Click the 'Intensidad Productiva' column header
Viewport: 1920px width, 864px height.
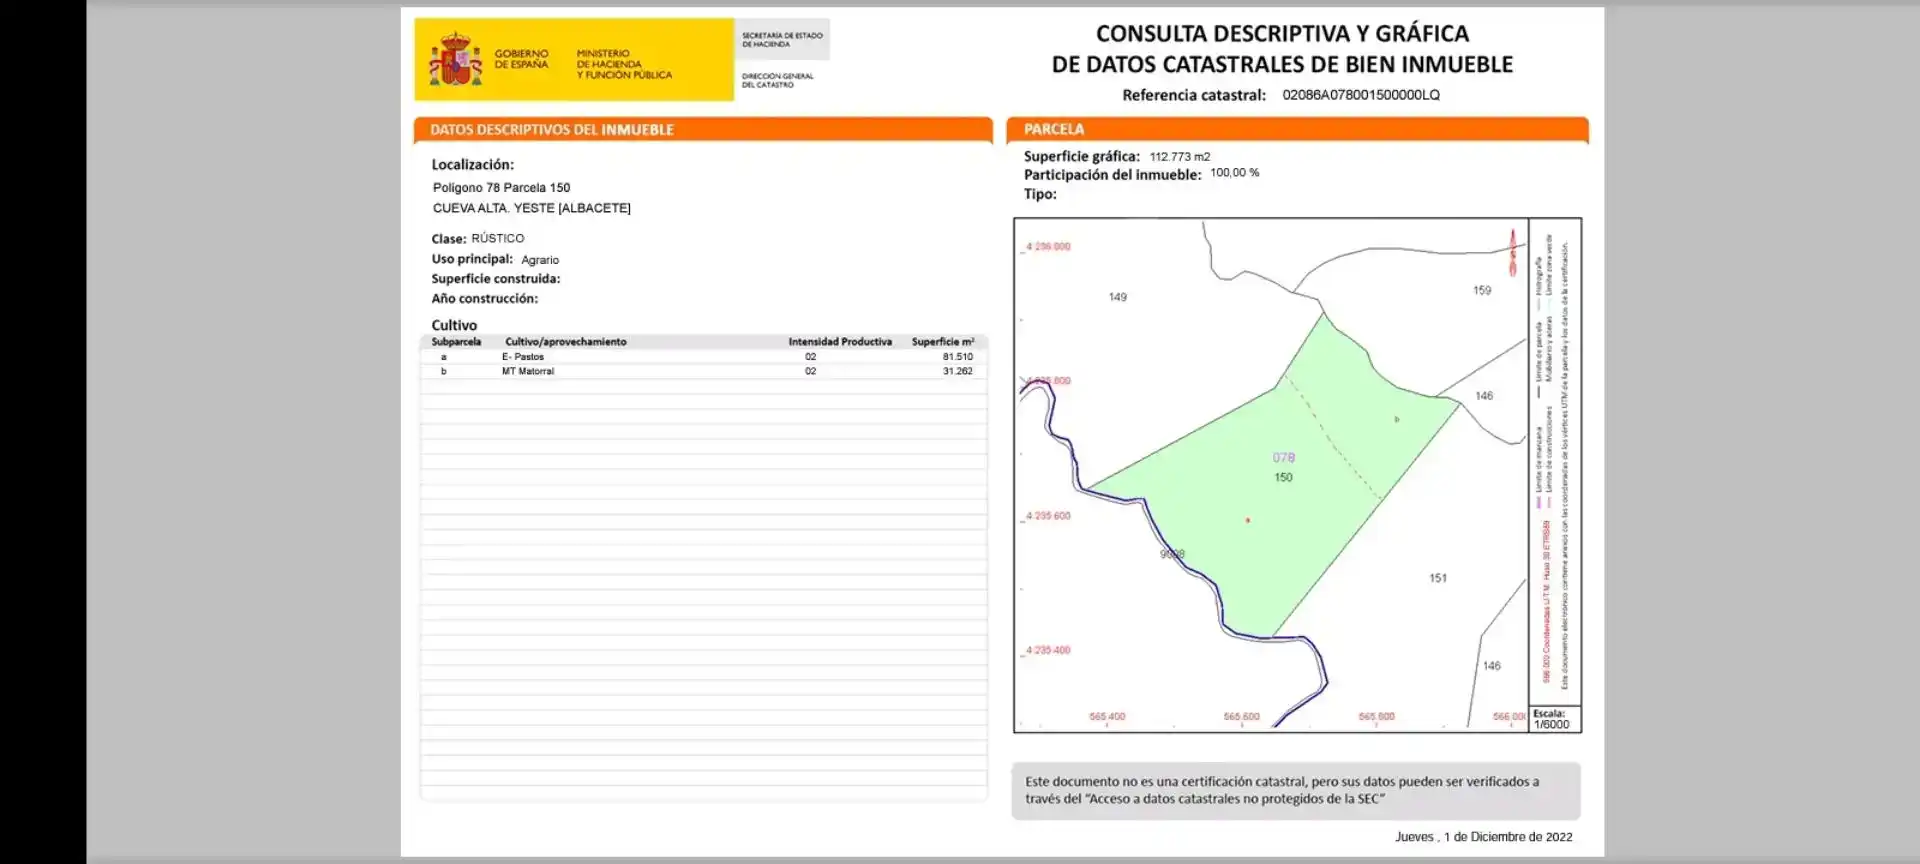pos(840,342)
